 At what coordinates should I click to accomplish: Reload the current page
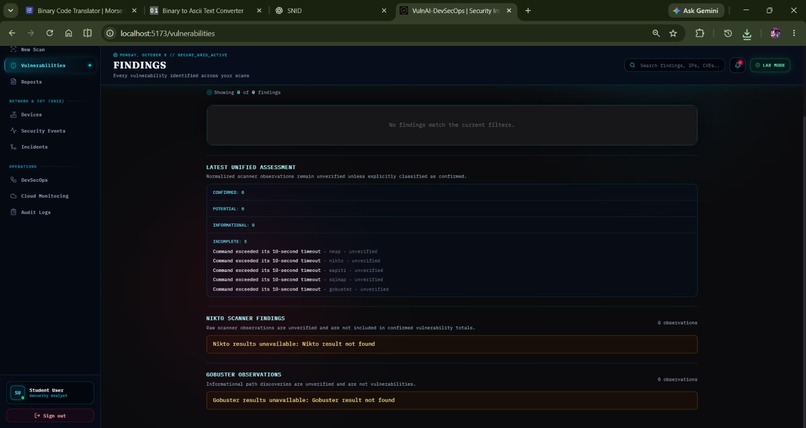tap(50, 33)
